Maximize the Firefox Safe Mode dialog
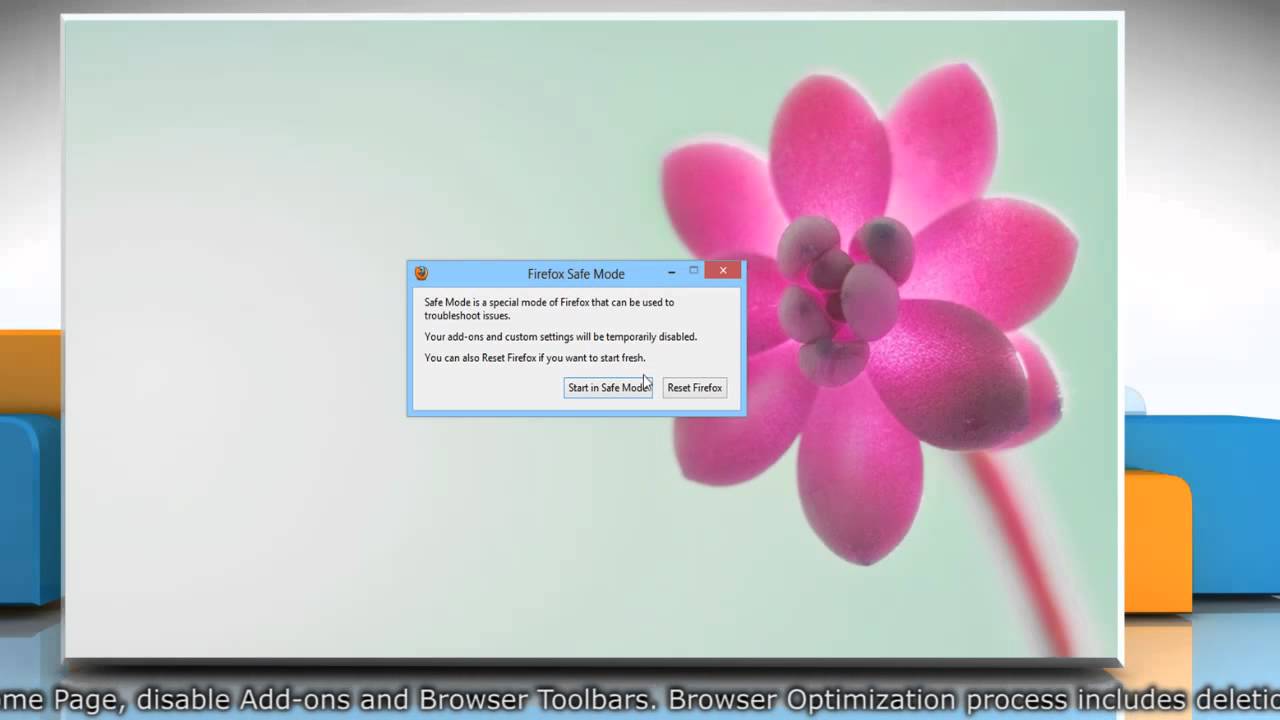 tap(693, 271)
